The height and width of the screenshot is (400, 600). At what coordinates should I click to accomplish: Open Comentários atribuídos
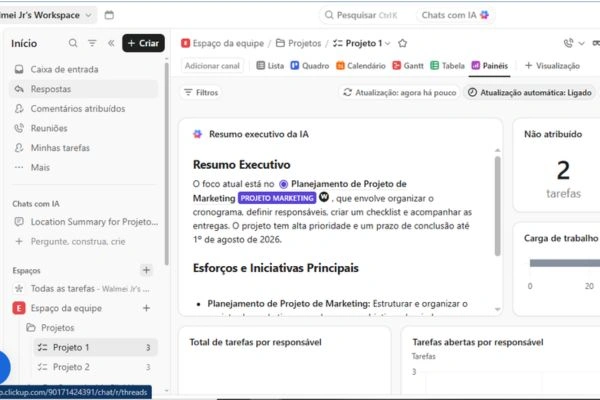83,108
